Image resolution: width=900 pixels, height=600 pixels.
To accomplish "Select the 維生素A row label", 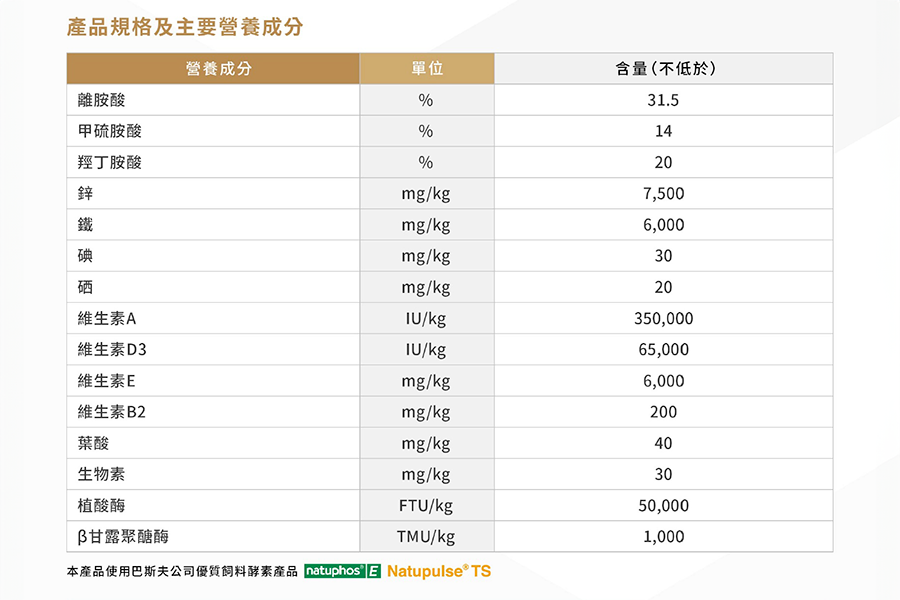I will point(106,318).
